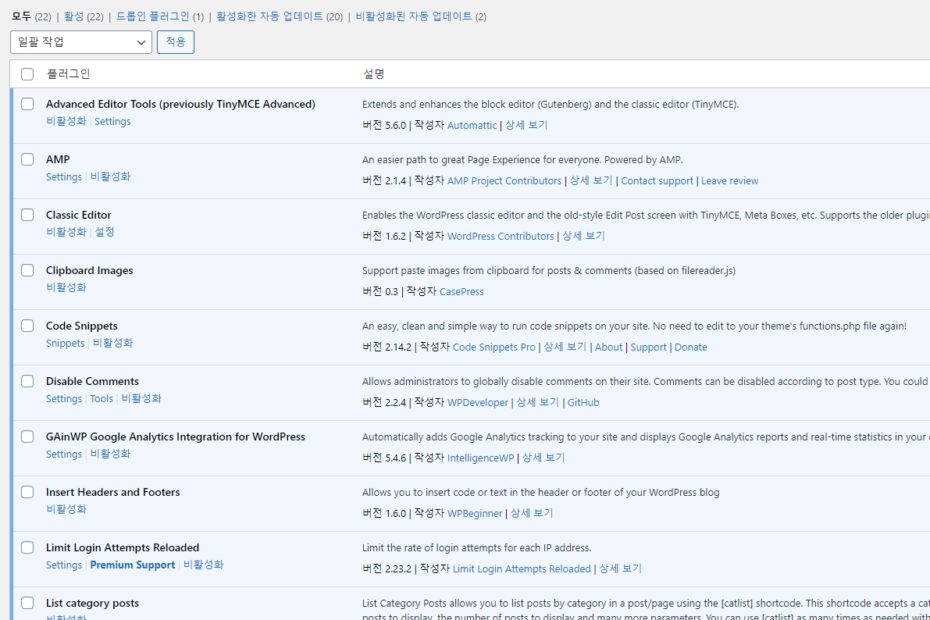Deactivate Classic Editor via 비활성화
The image size is (930, 620).
[x=66, y=232]
